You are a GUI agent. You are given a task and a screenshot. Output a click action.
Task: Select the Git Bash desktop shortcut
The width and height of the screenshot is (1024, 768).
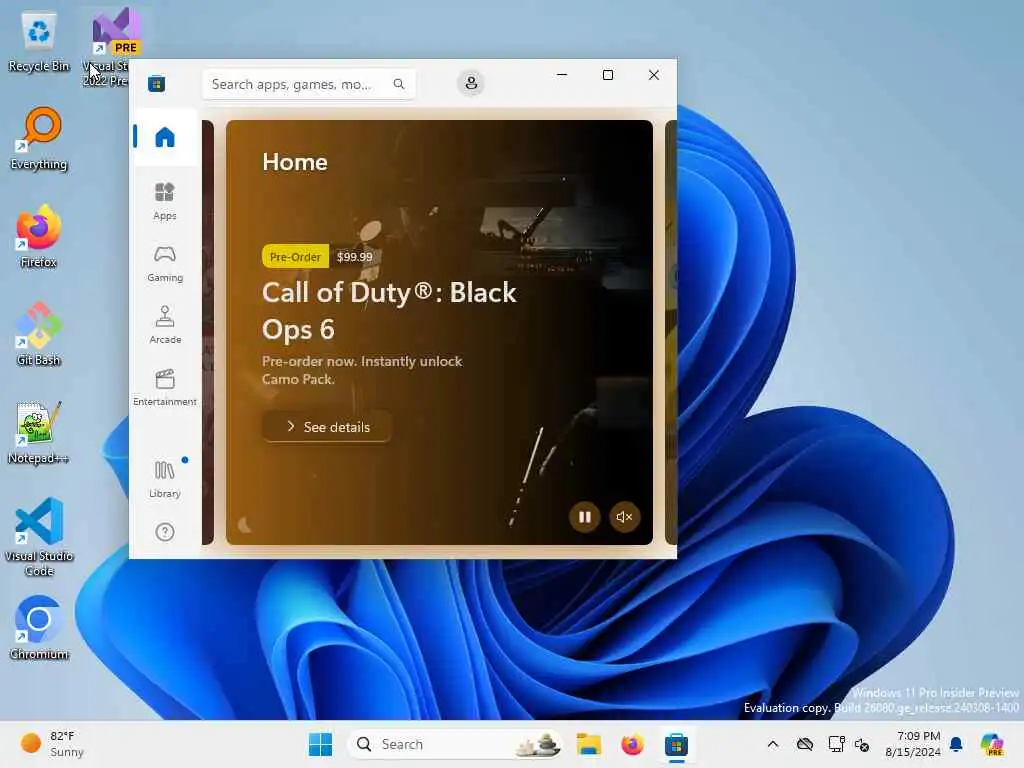[39, 334]
